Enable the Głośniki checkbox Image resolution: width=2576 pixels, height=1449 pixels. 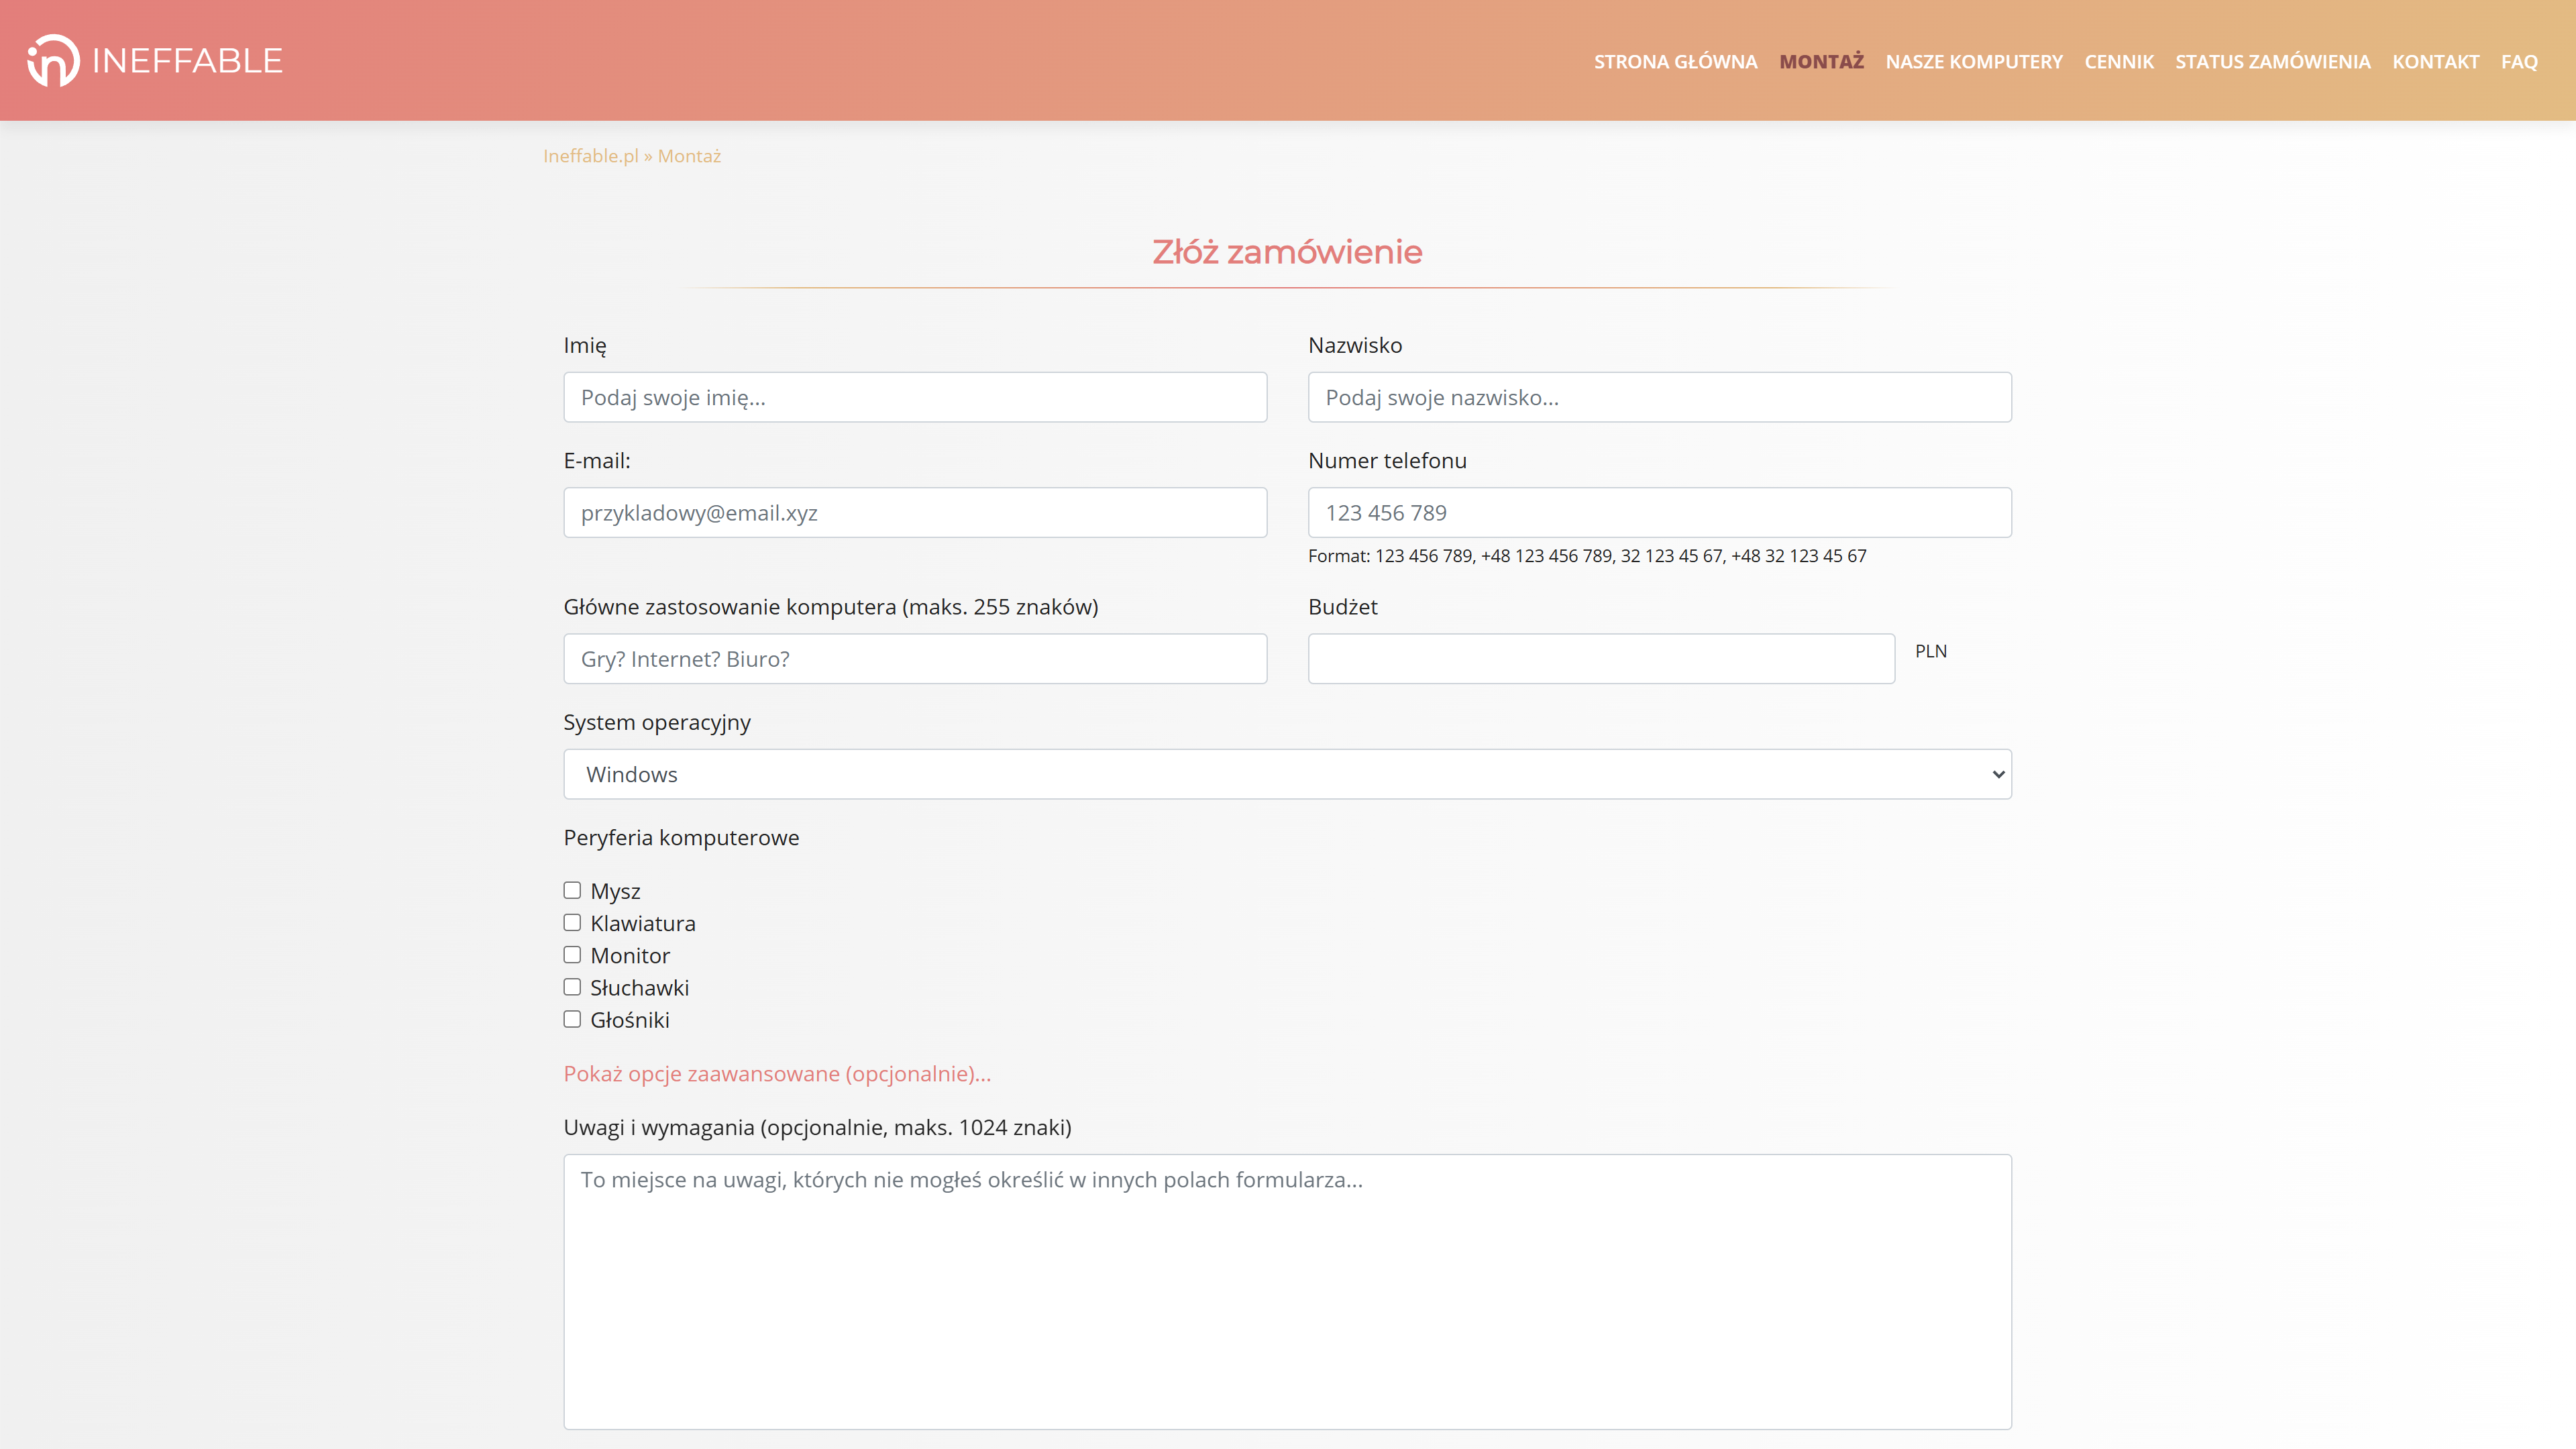coord(572,1019)
